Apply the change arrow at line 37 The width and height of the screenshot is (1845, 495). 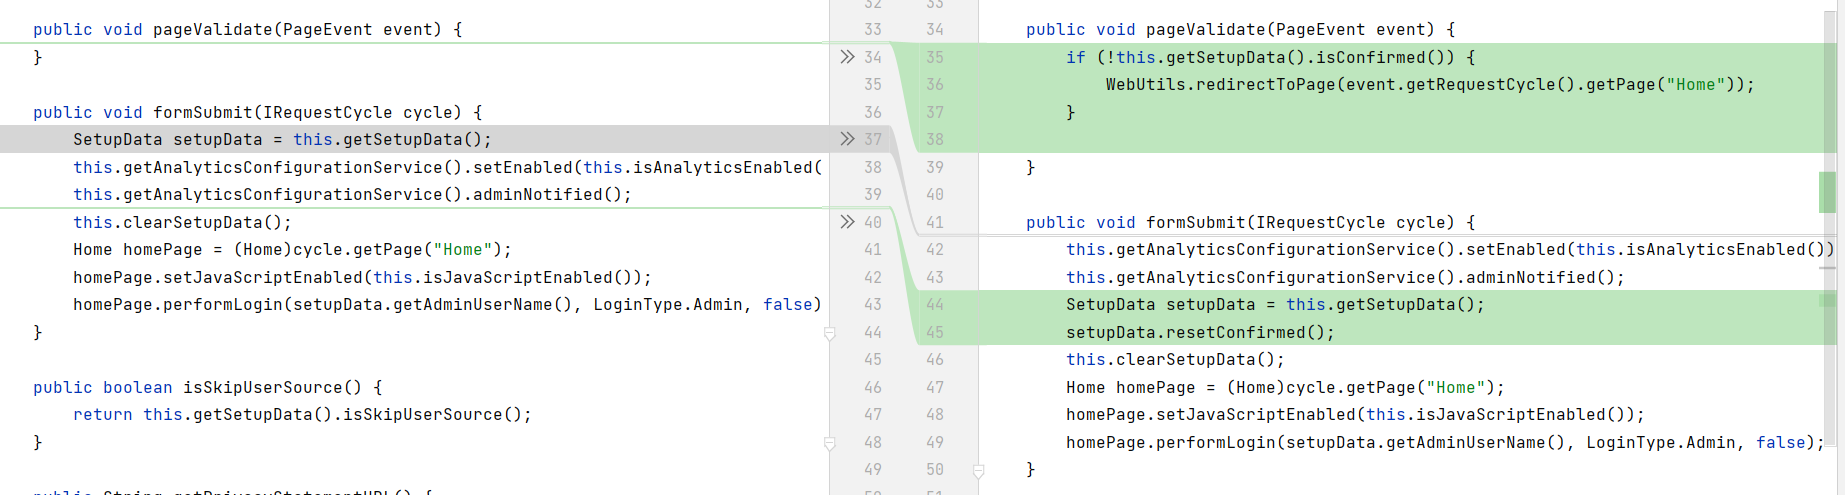pyautogui.click(x=847, y=139)
